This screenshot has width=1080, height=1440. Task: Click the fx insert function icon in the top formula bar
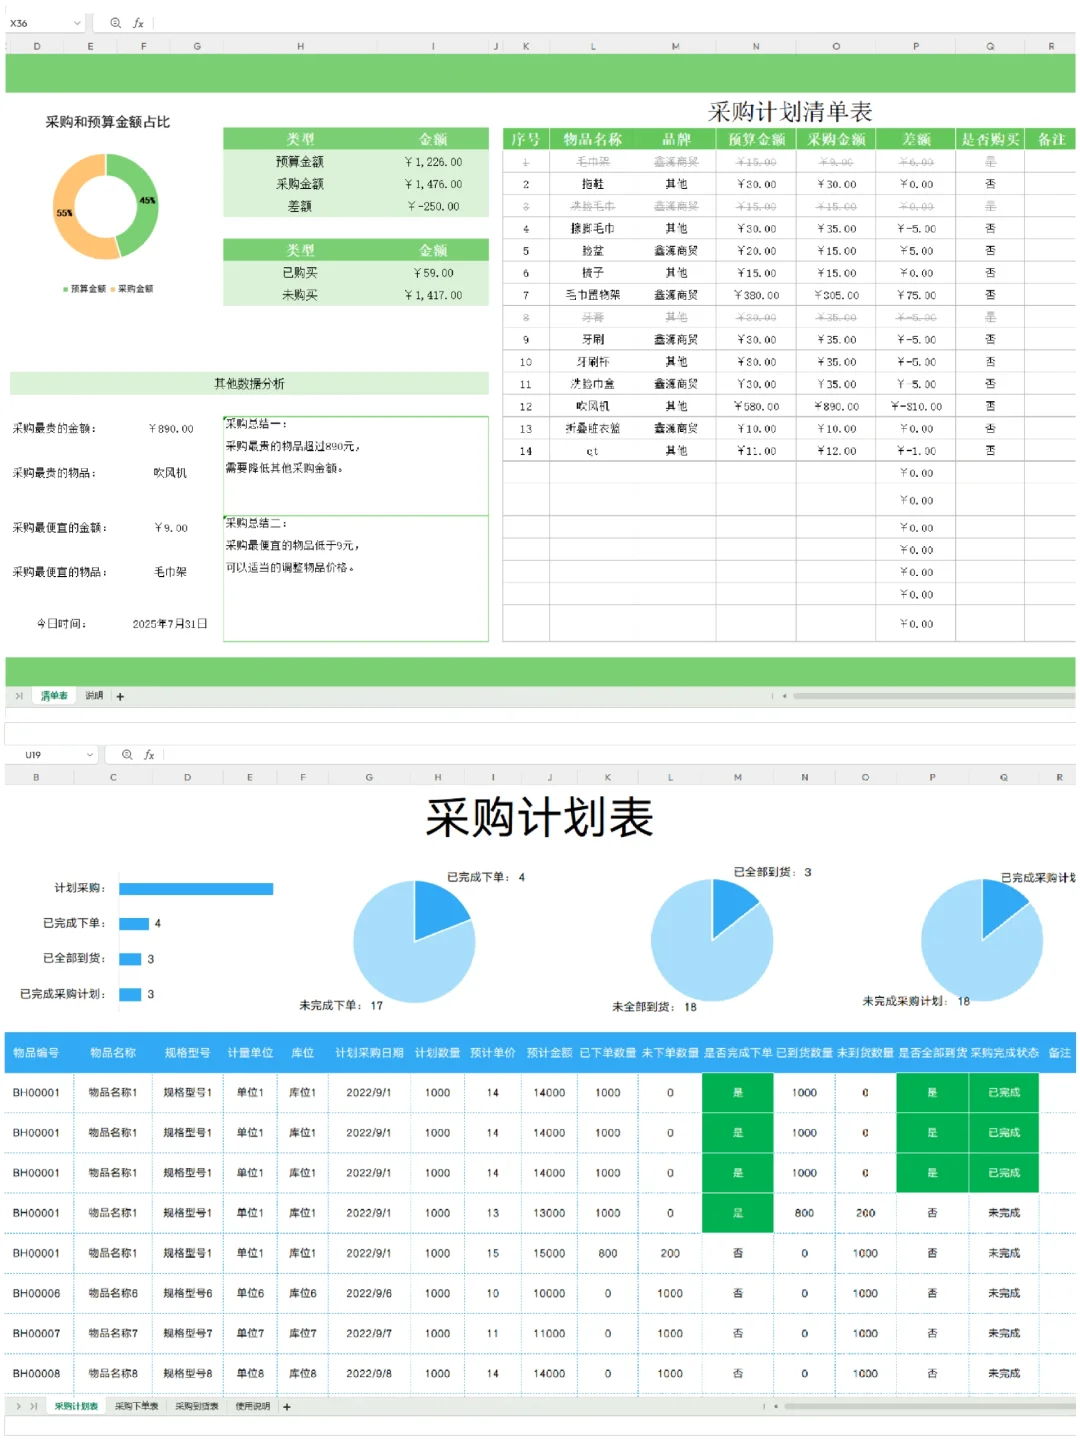(138, 22)
